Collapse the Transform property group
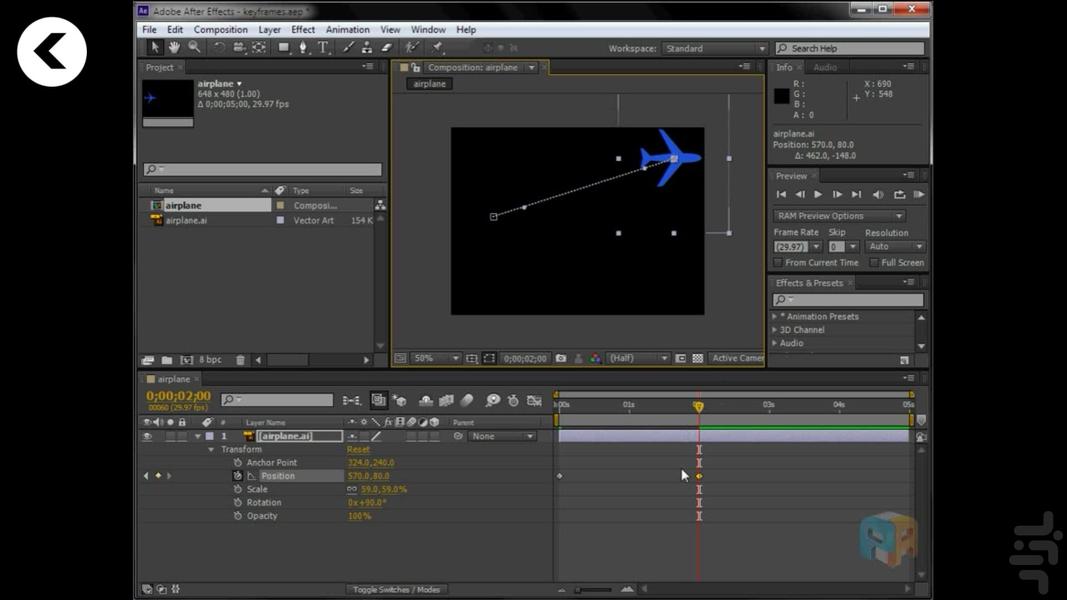 (x=211, y=450)
